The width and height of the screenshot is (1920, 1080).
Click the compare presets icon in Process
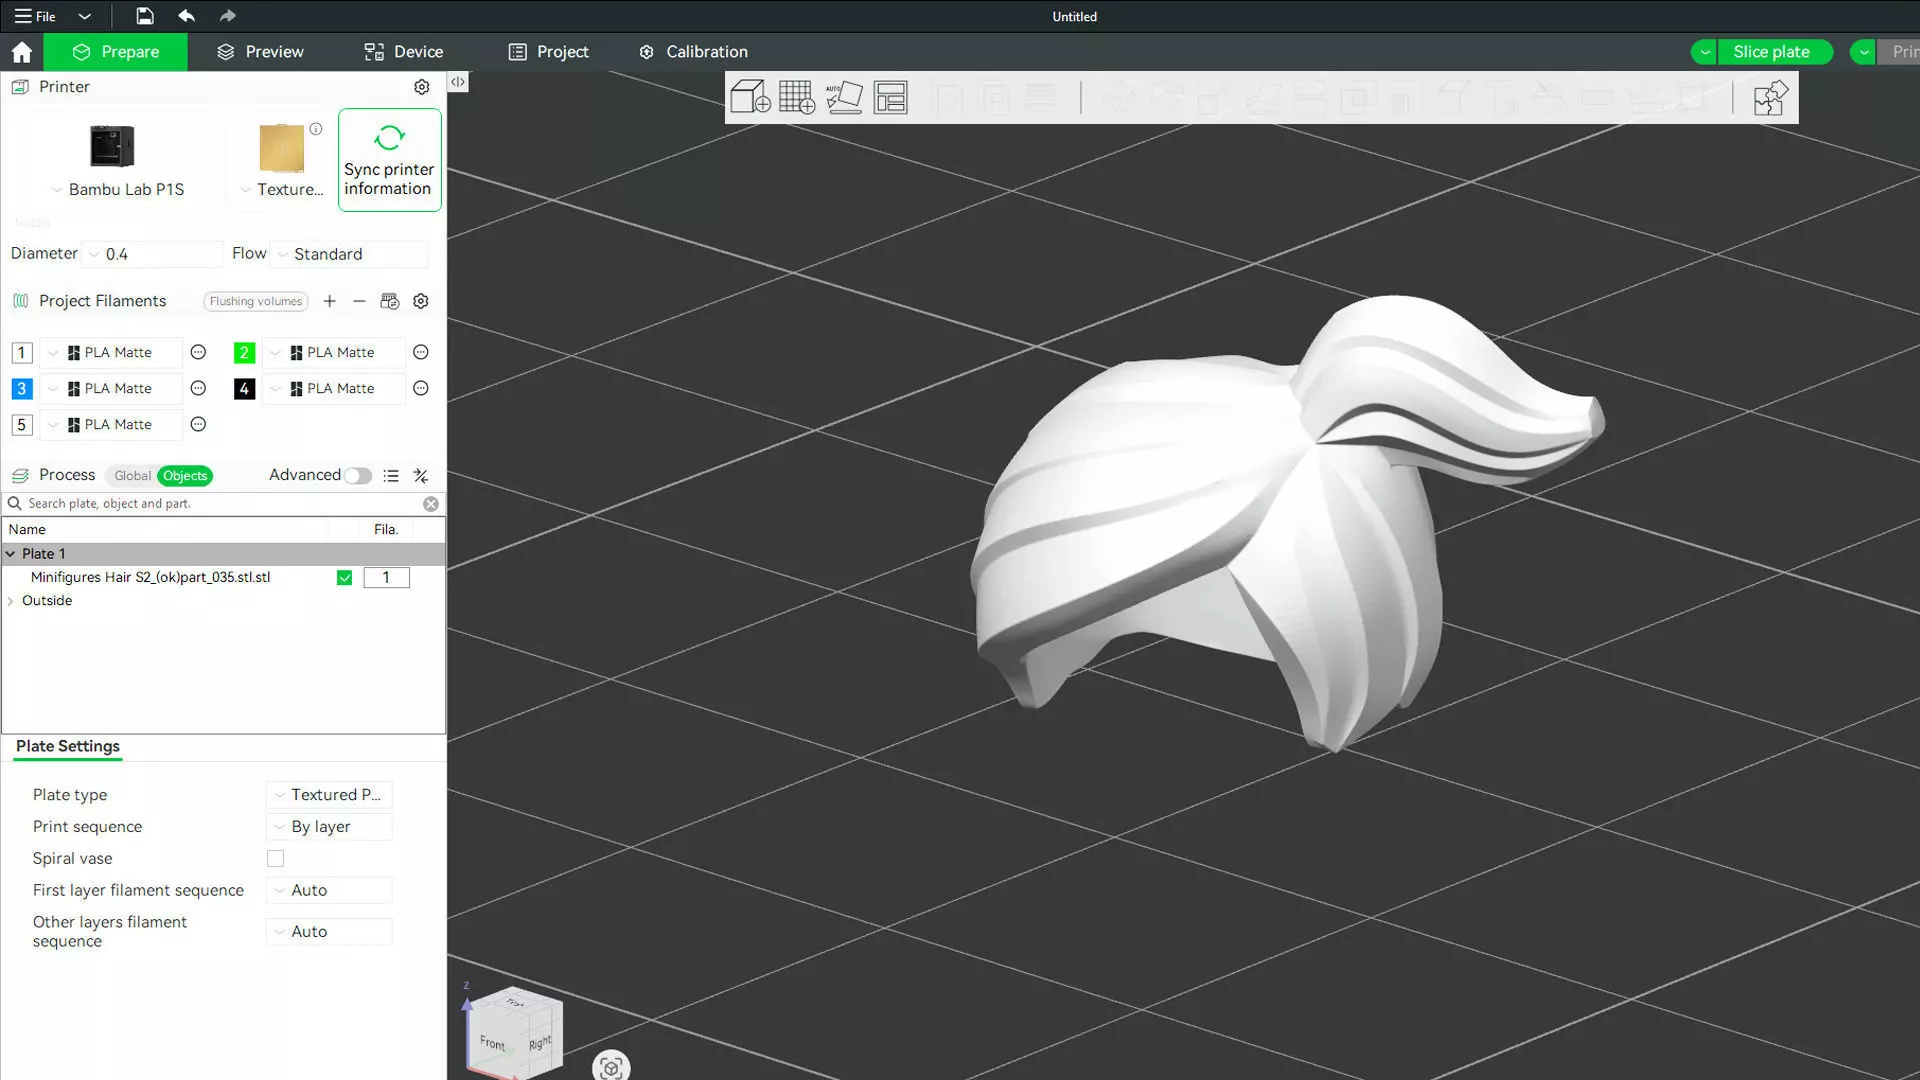[421, 476]
